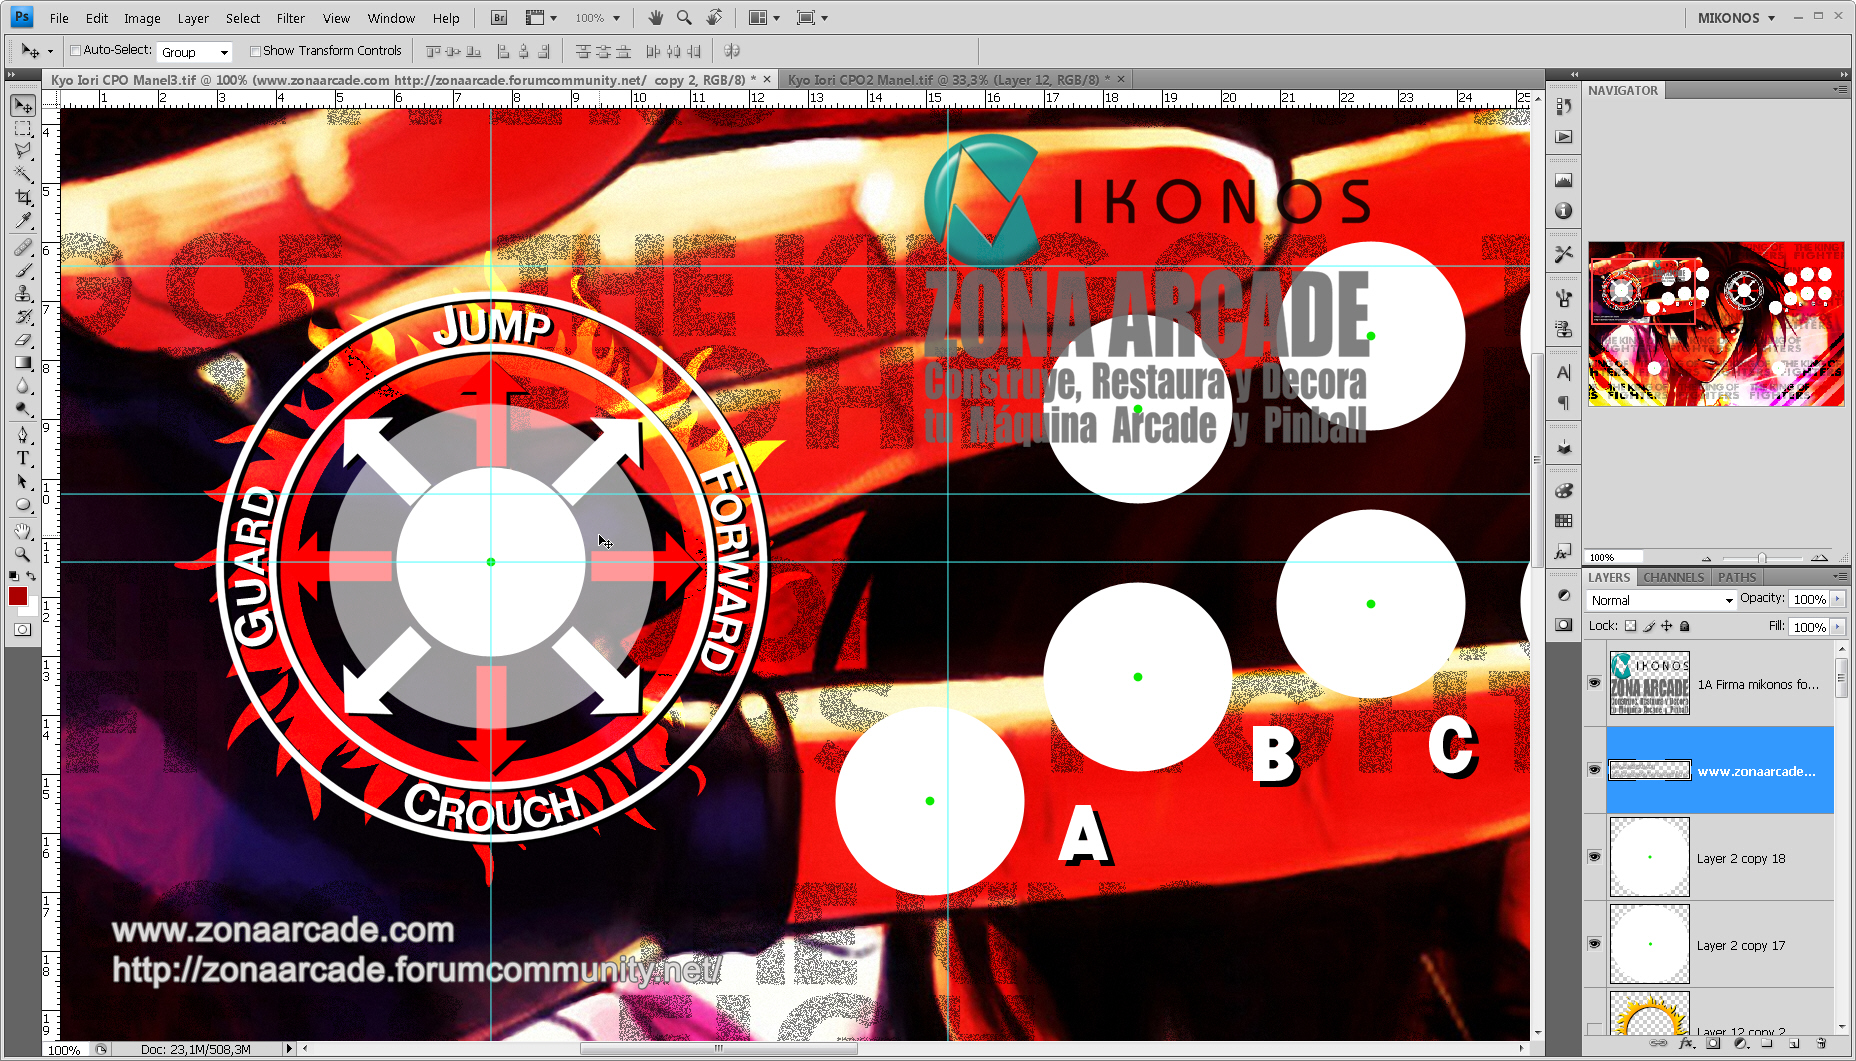Select the Brush tool

23,270
